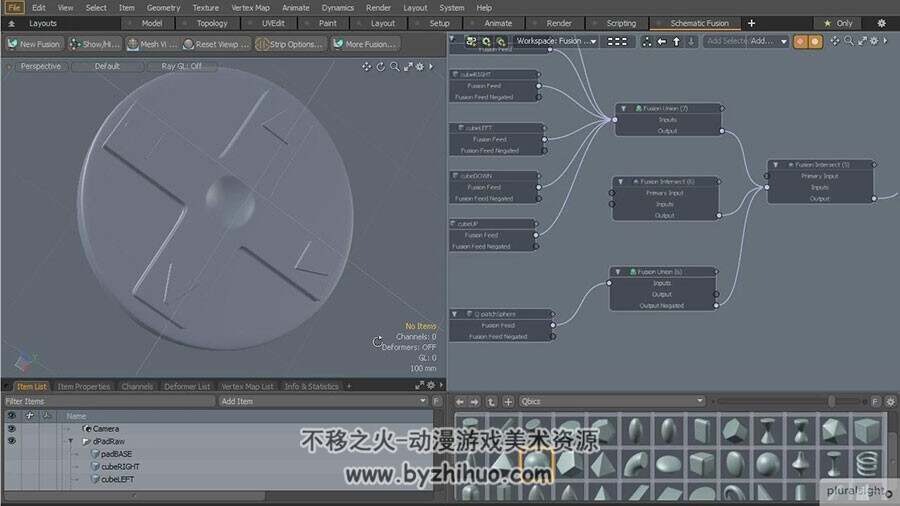The image size is (900, 506).
Task: Maximize the schematic panel
Action: (862, 41)
